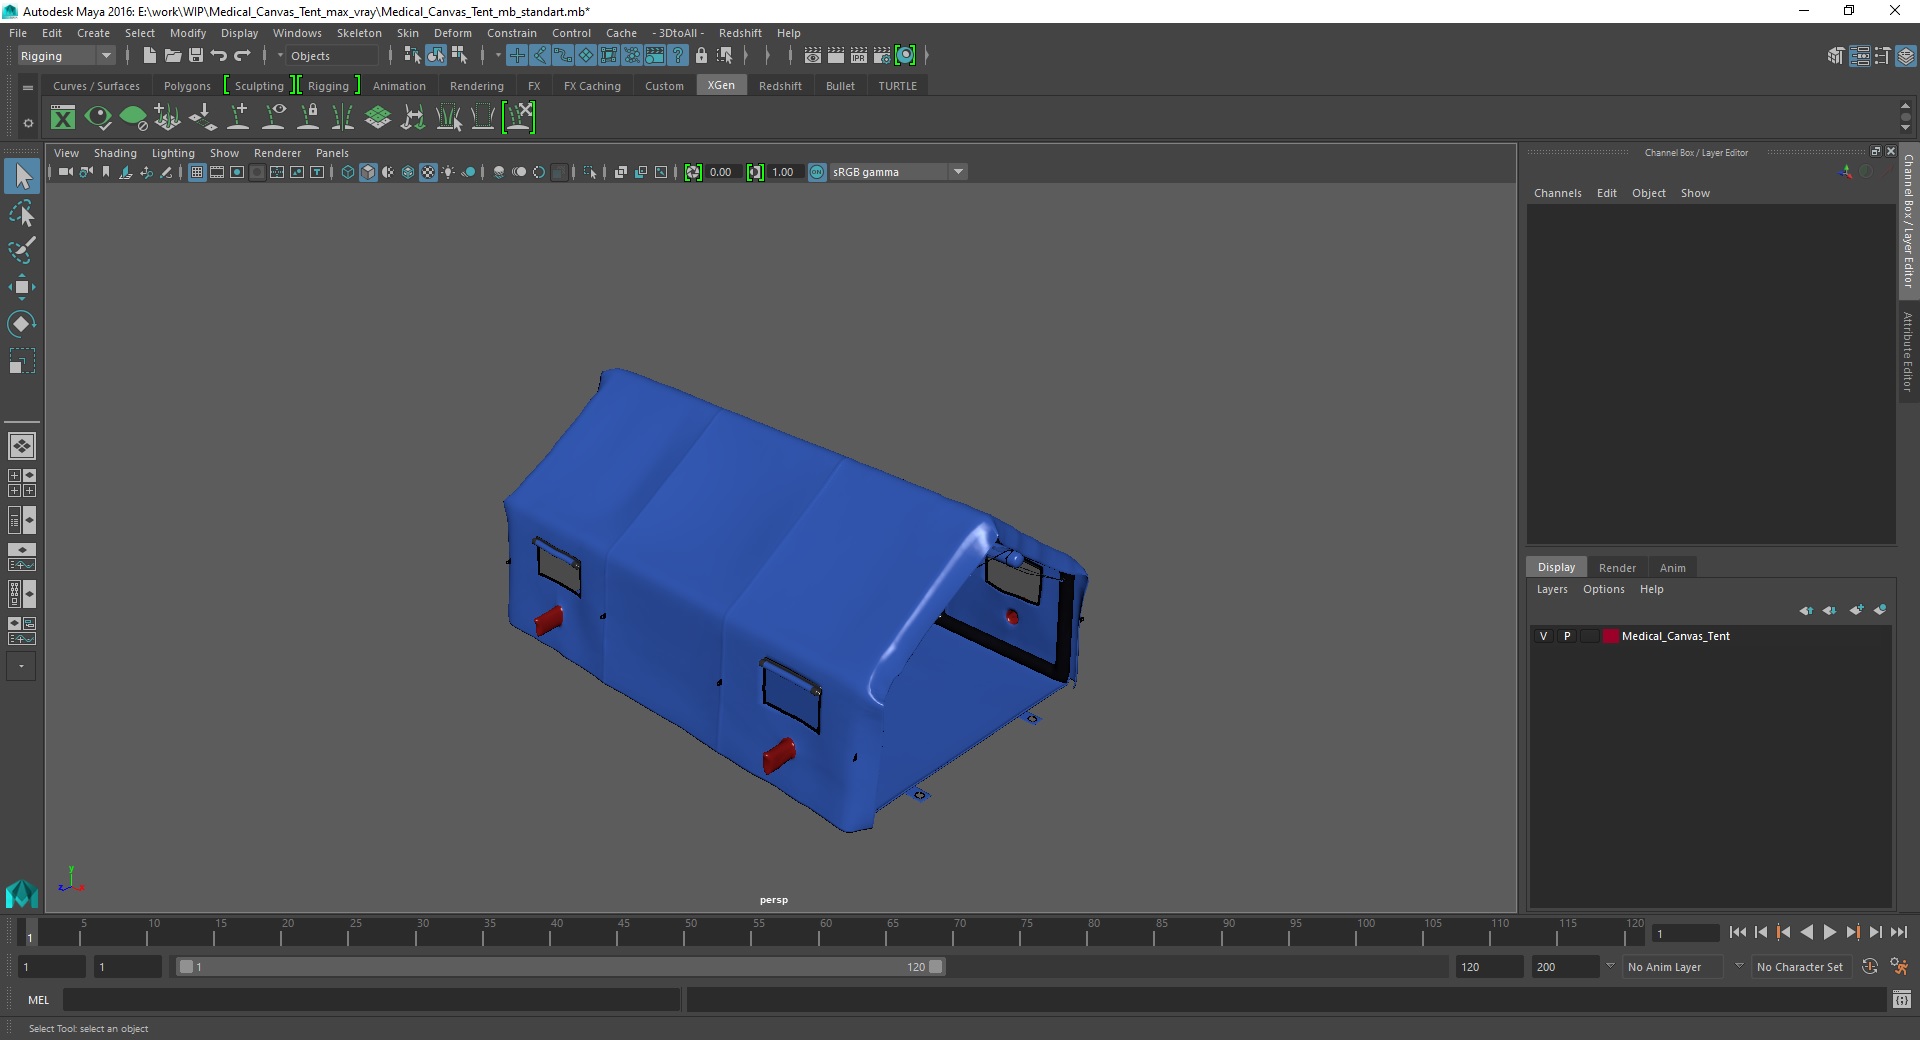Open the sRGB gamma color space dropdown
Viewport: 1920px width, 1040px height.
(898, 172)
